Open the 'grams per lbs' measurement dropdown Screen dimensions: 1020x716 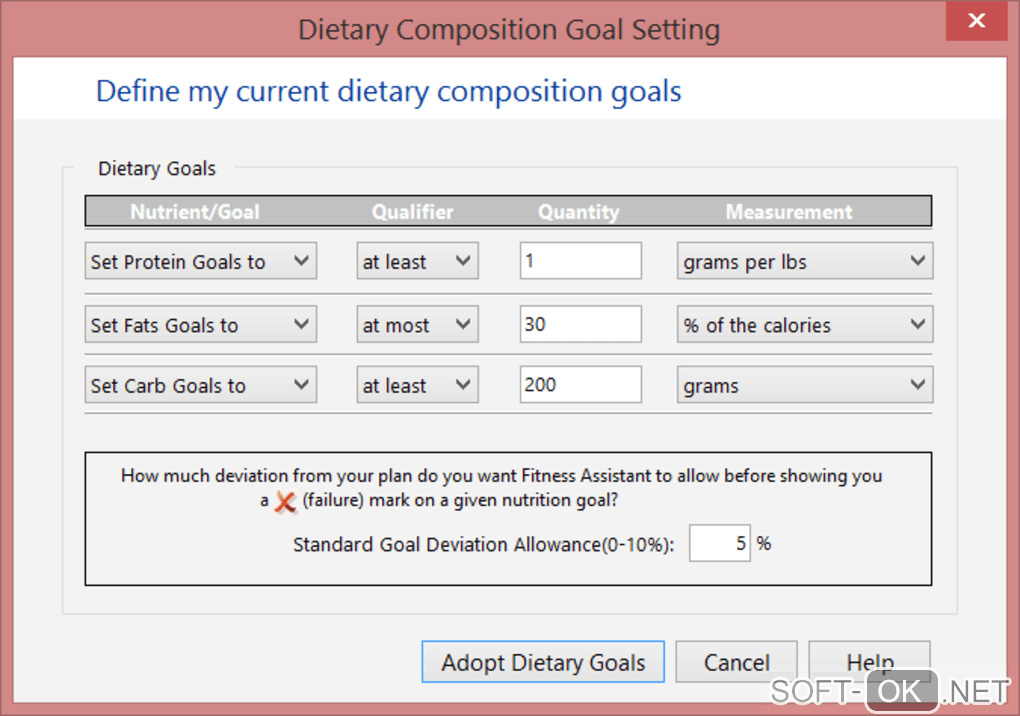pyautogui.click(x=804, y=262)
